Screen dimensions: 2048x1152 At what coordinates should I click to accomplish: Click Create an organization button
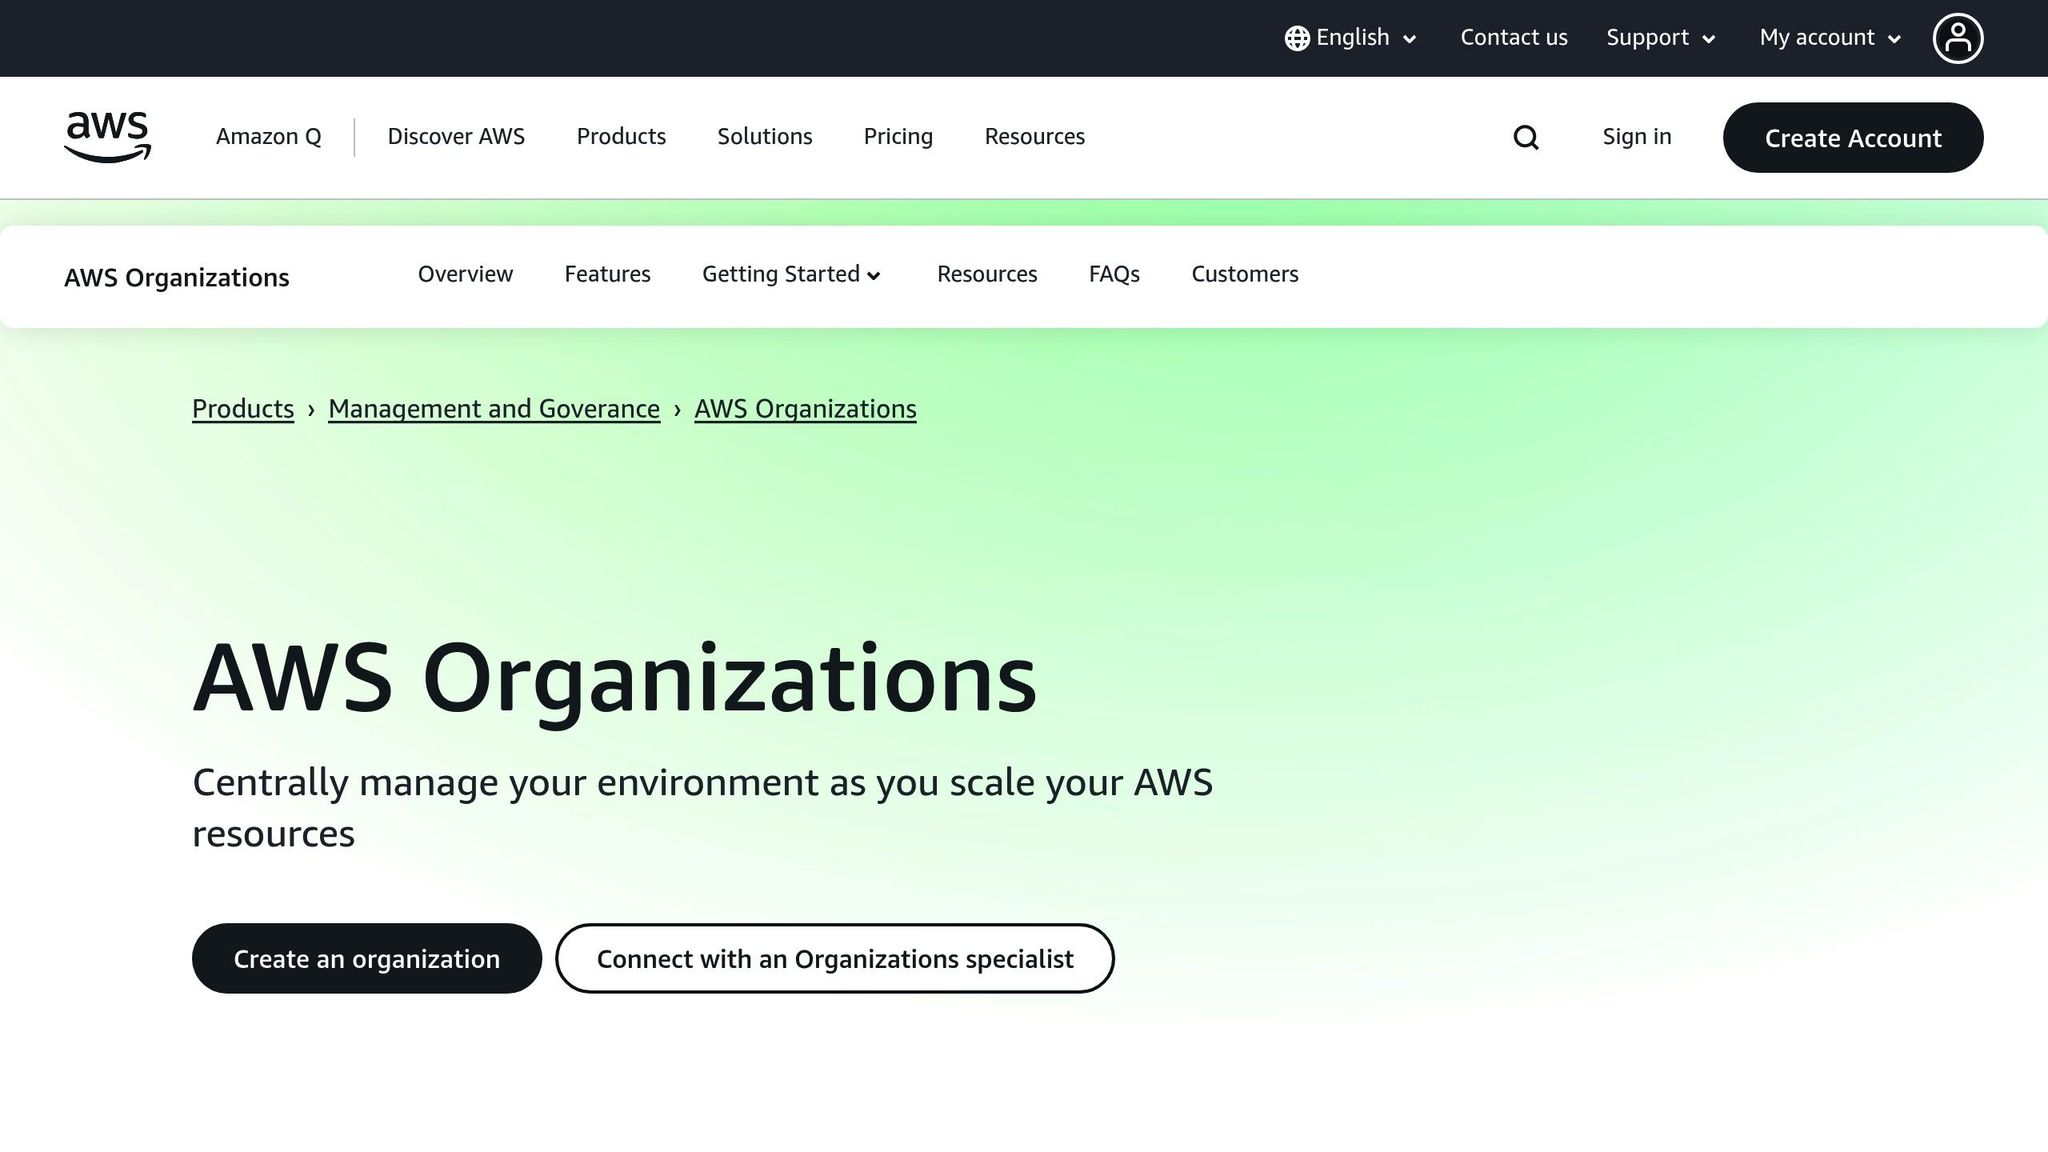point(367,958)
